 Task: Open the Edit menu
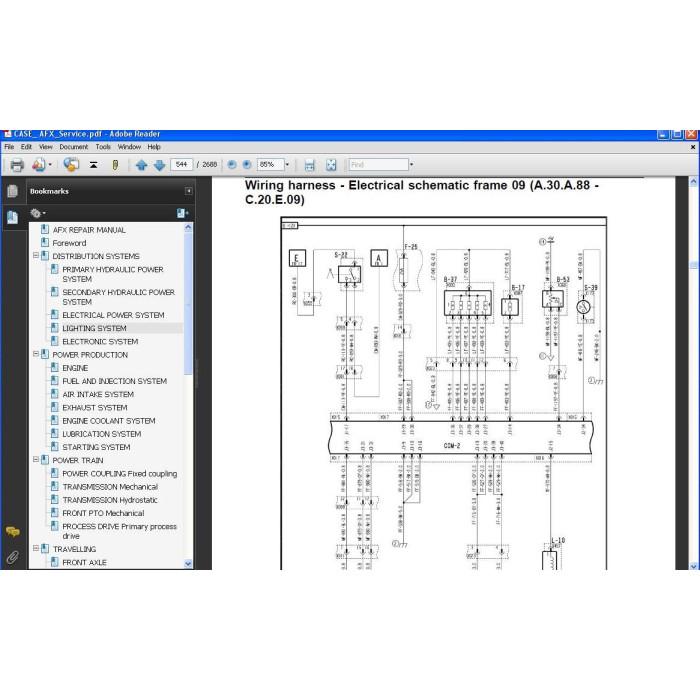[26, 147]
